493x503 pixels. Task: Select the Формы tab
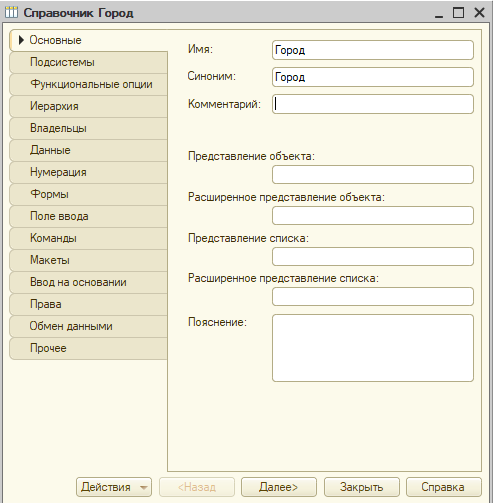tap(88, 194)
